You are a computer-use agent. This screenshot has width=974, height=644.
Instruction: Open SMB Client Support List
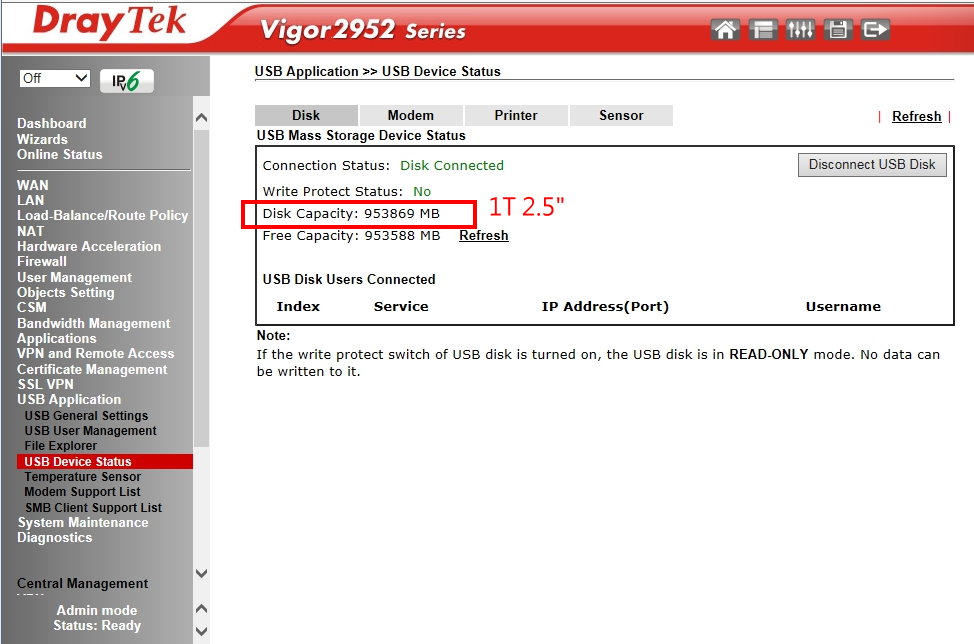point(93,507)
